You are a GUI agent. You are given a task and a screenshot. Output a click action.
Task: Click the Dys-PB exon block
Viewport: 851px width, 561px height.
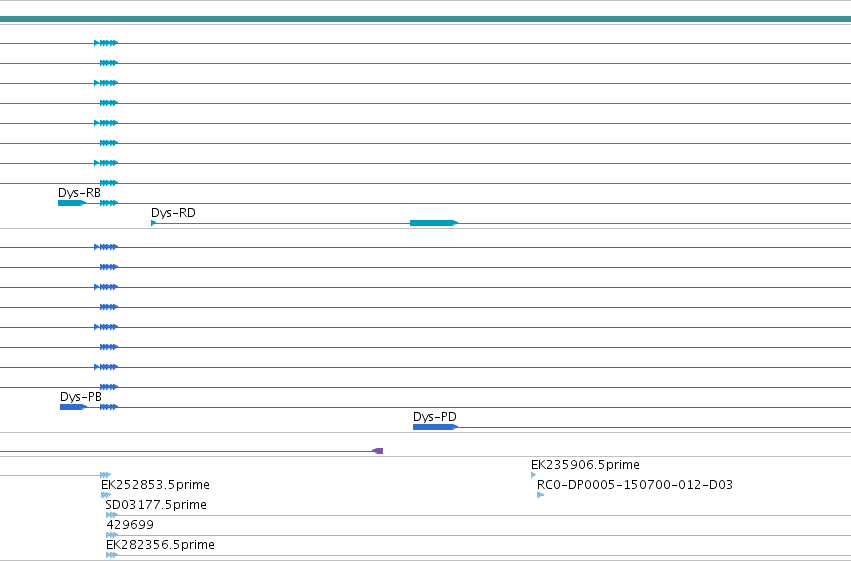[73, 407]
